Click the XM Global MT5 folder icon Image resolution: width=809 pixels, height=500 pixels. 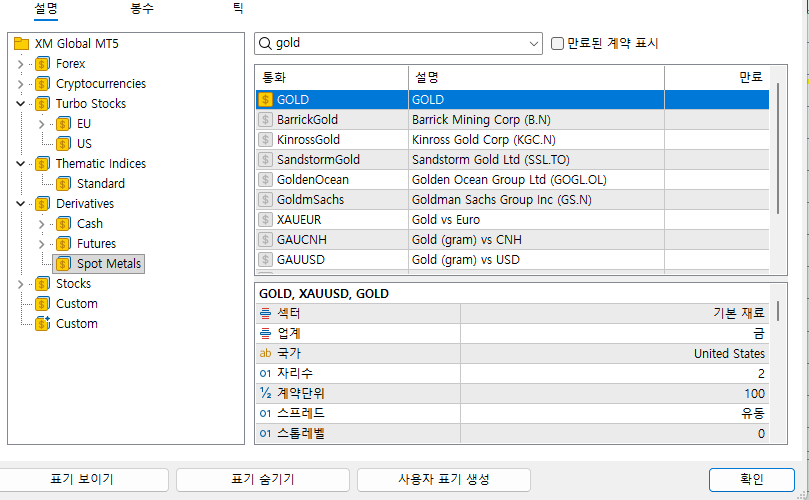pyautogui.click(x=21, y=44)
